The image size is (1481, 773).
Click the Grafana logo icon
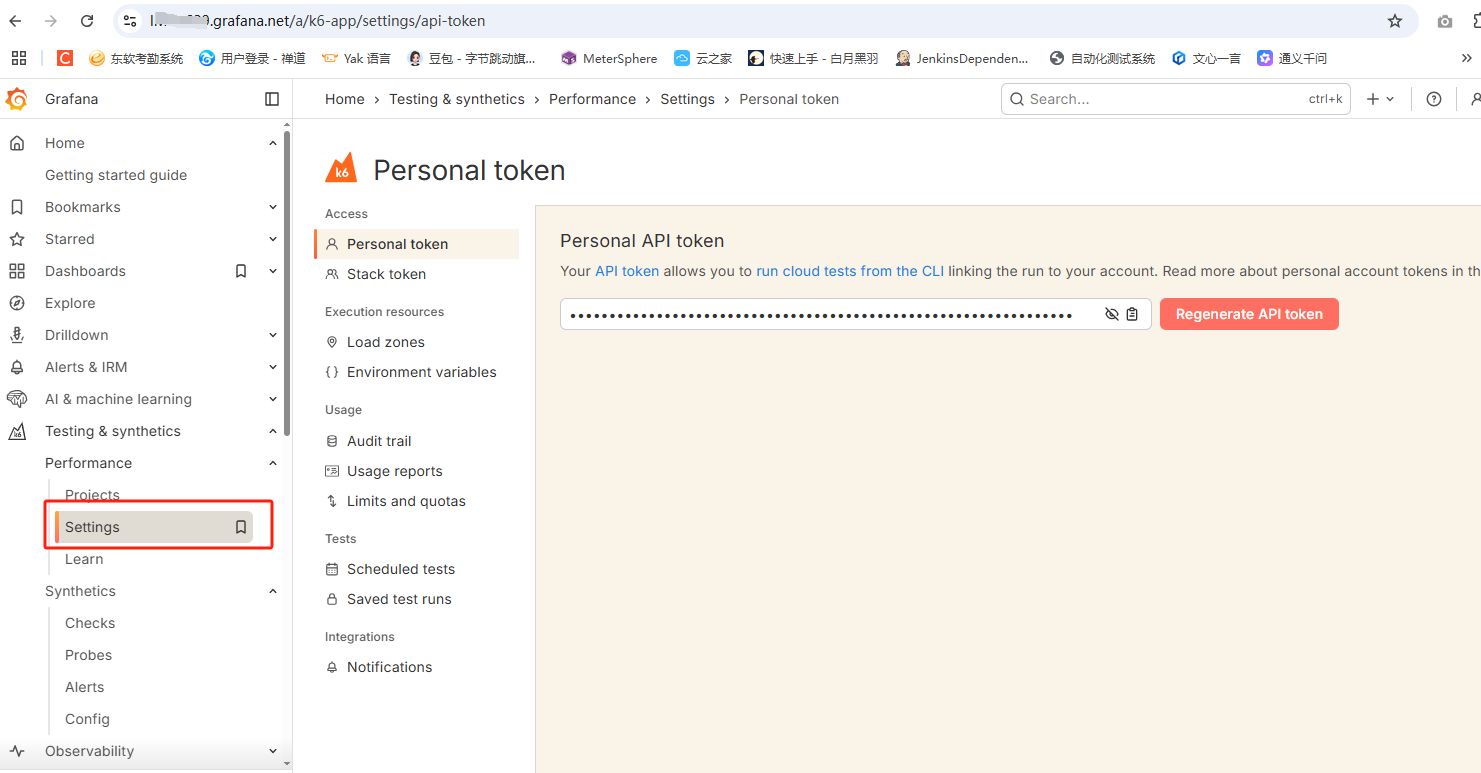(16, 99)
